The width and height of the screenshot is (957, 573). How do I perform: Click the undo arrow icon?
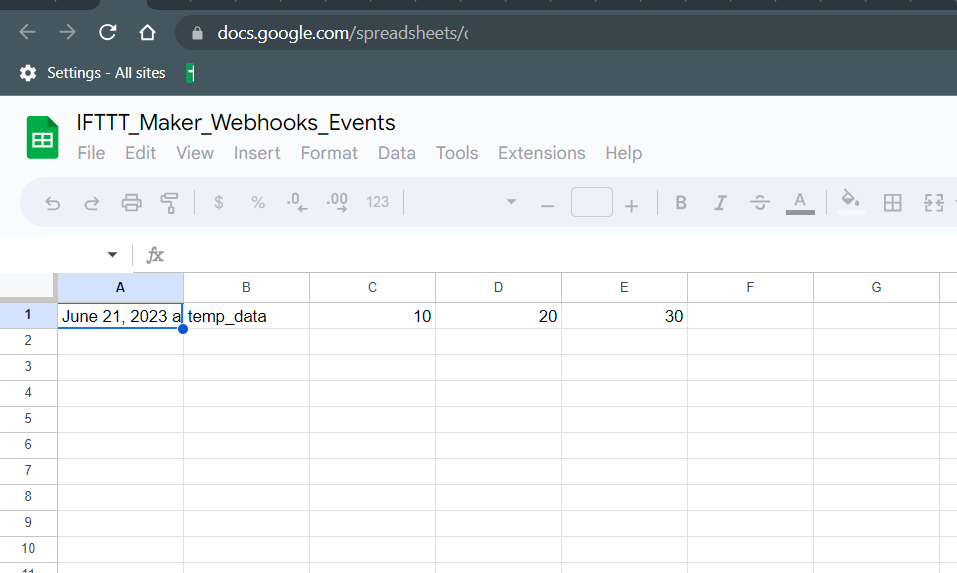tap(53, 203)
